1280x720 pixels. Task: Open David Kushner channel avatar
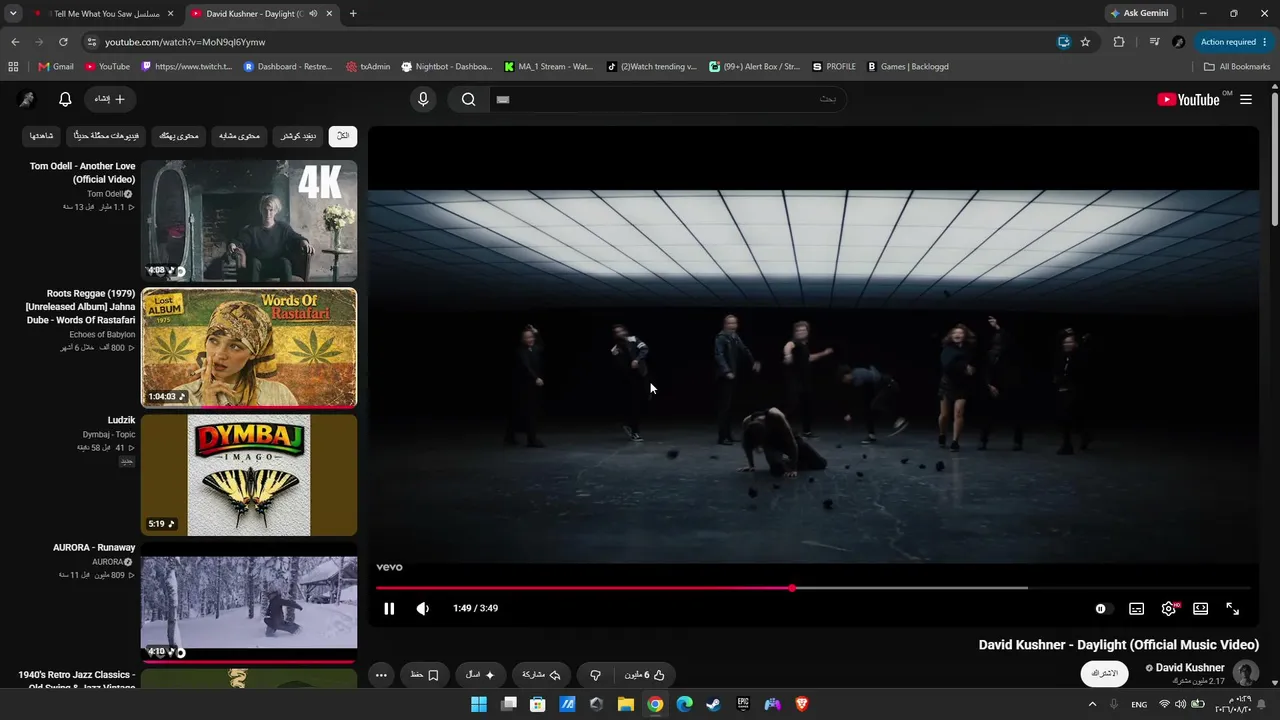click(1245, 673)
